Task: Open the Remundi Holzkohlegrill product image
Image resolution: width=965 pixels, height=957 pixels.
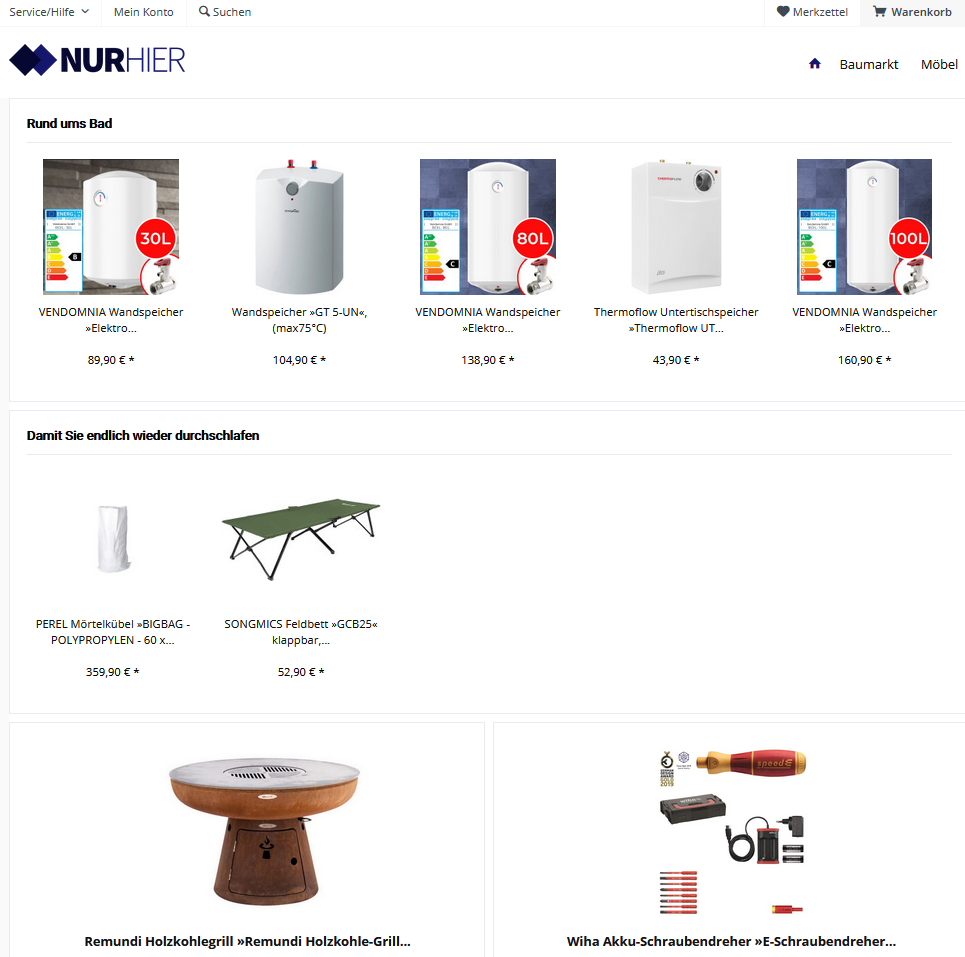Action: tap(265, 831)
